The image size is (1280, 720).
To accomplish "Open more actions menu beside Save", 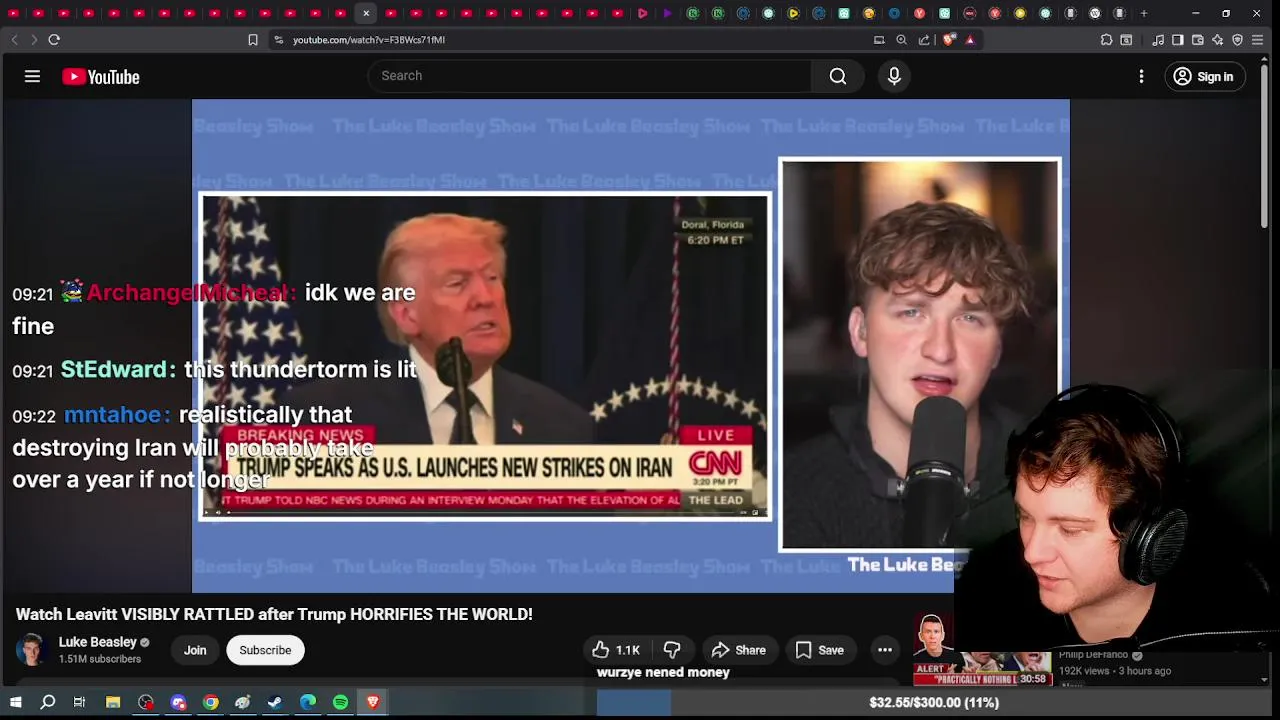I will point(885,650).
